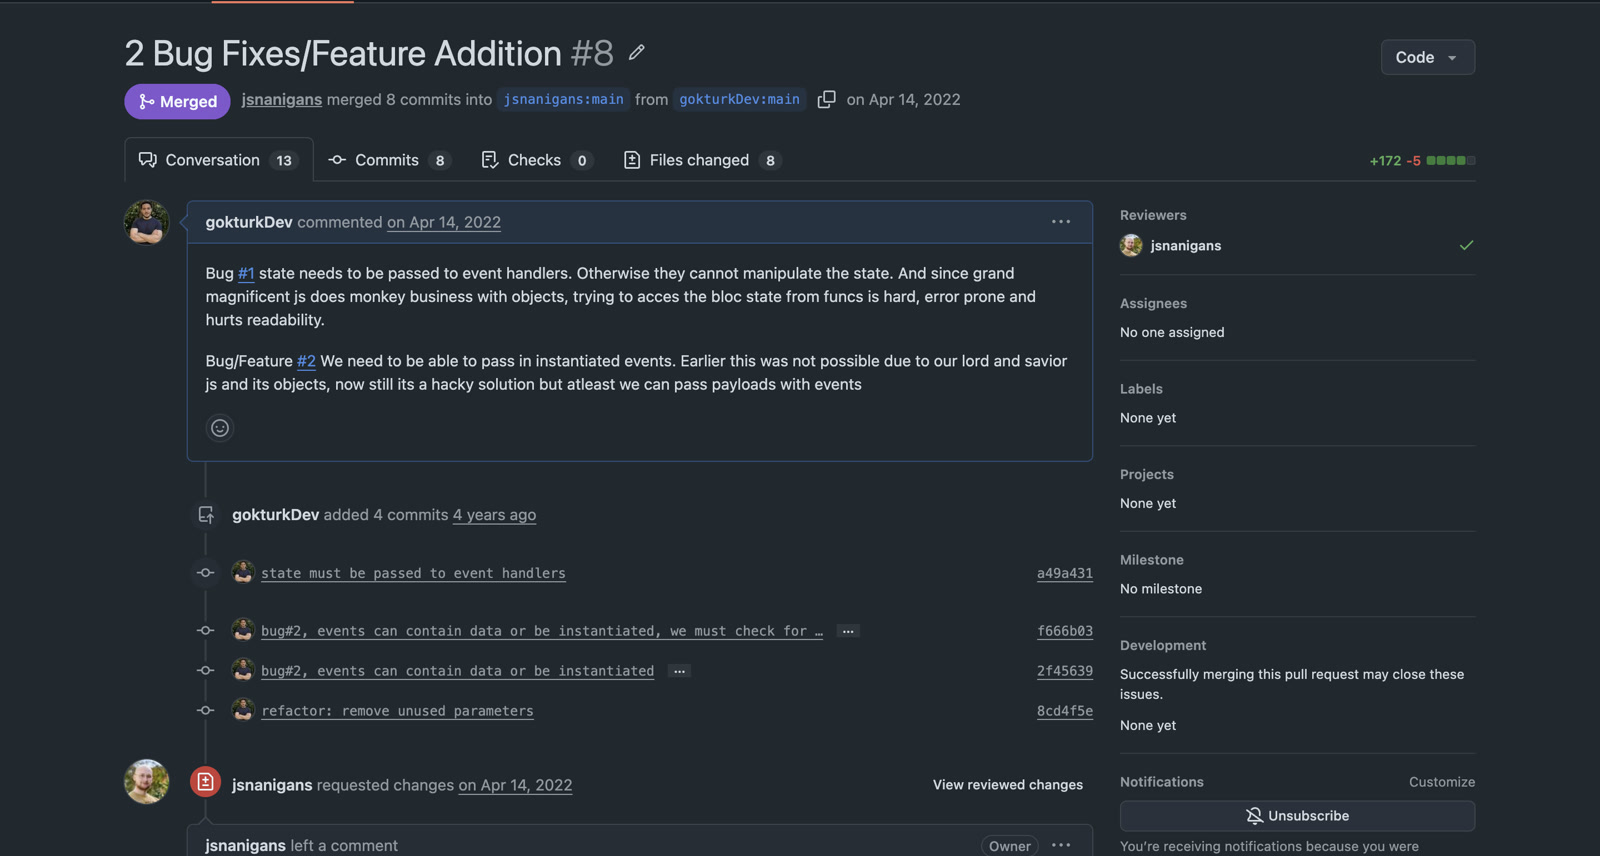Screen dimensions: 1600x856
Task: Click the purple Merged status badge
Action: (177, 101)
